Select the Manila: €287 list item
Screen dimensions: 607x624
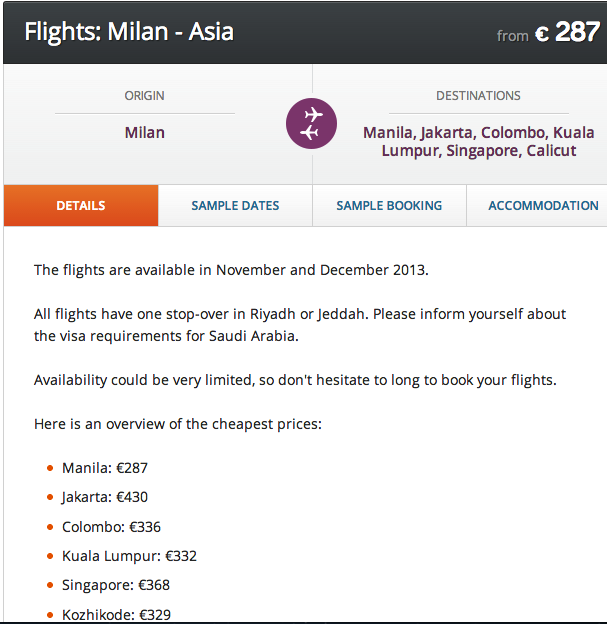[105, 467]
